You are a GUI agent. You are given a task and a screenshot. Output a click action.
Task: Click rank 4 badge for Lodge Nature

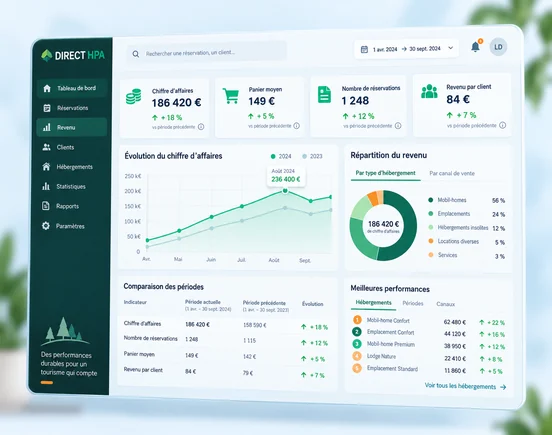[357, 356]
